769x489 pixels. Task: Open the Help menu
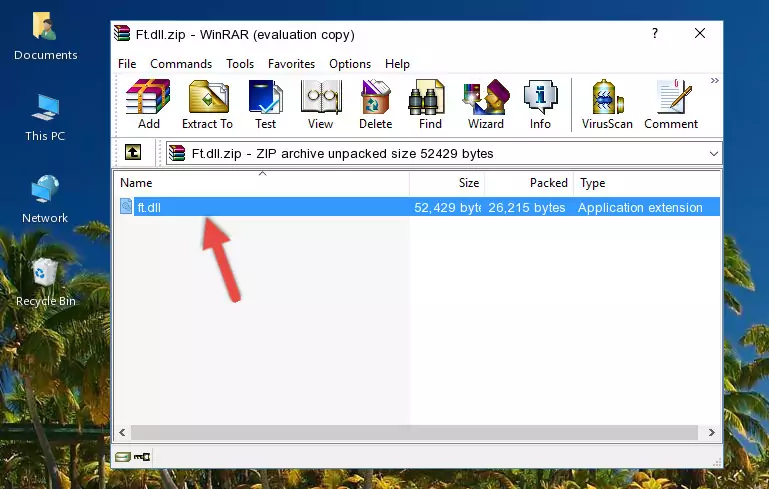point(397,64)
